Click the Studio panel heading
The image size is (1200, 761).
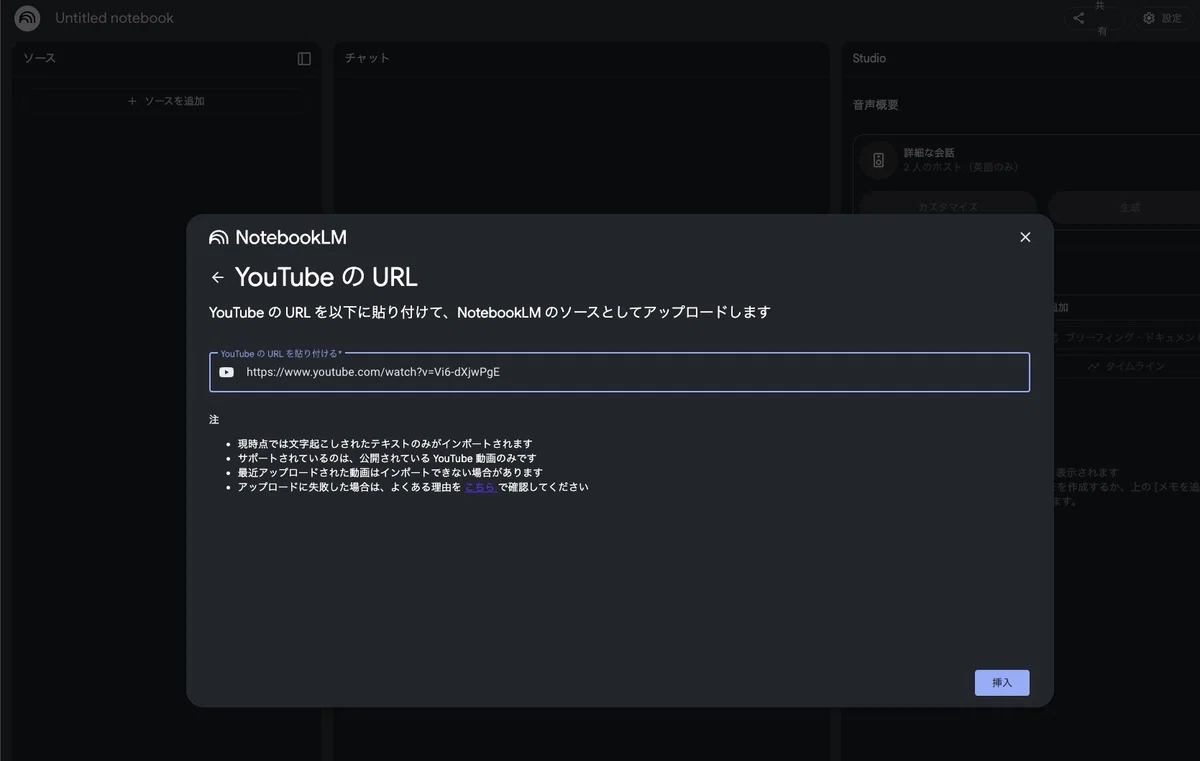(x=869, y=58)
